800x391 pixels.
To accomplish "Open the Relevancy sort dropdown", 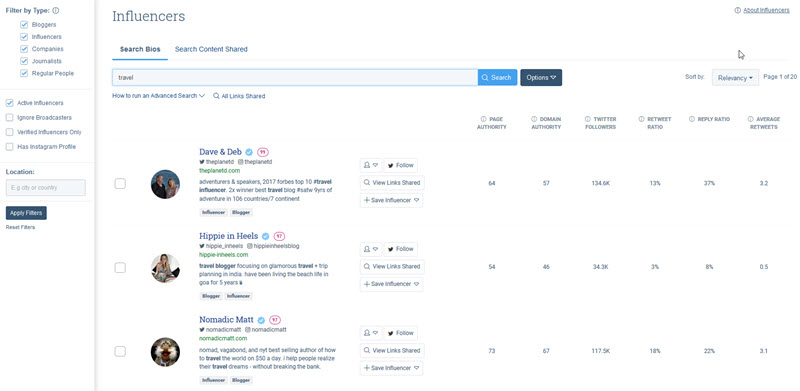I will tap(735, 78).
